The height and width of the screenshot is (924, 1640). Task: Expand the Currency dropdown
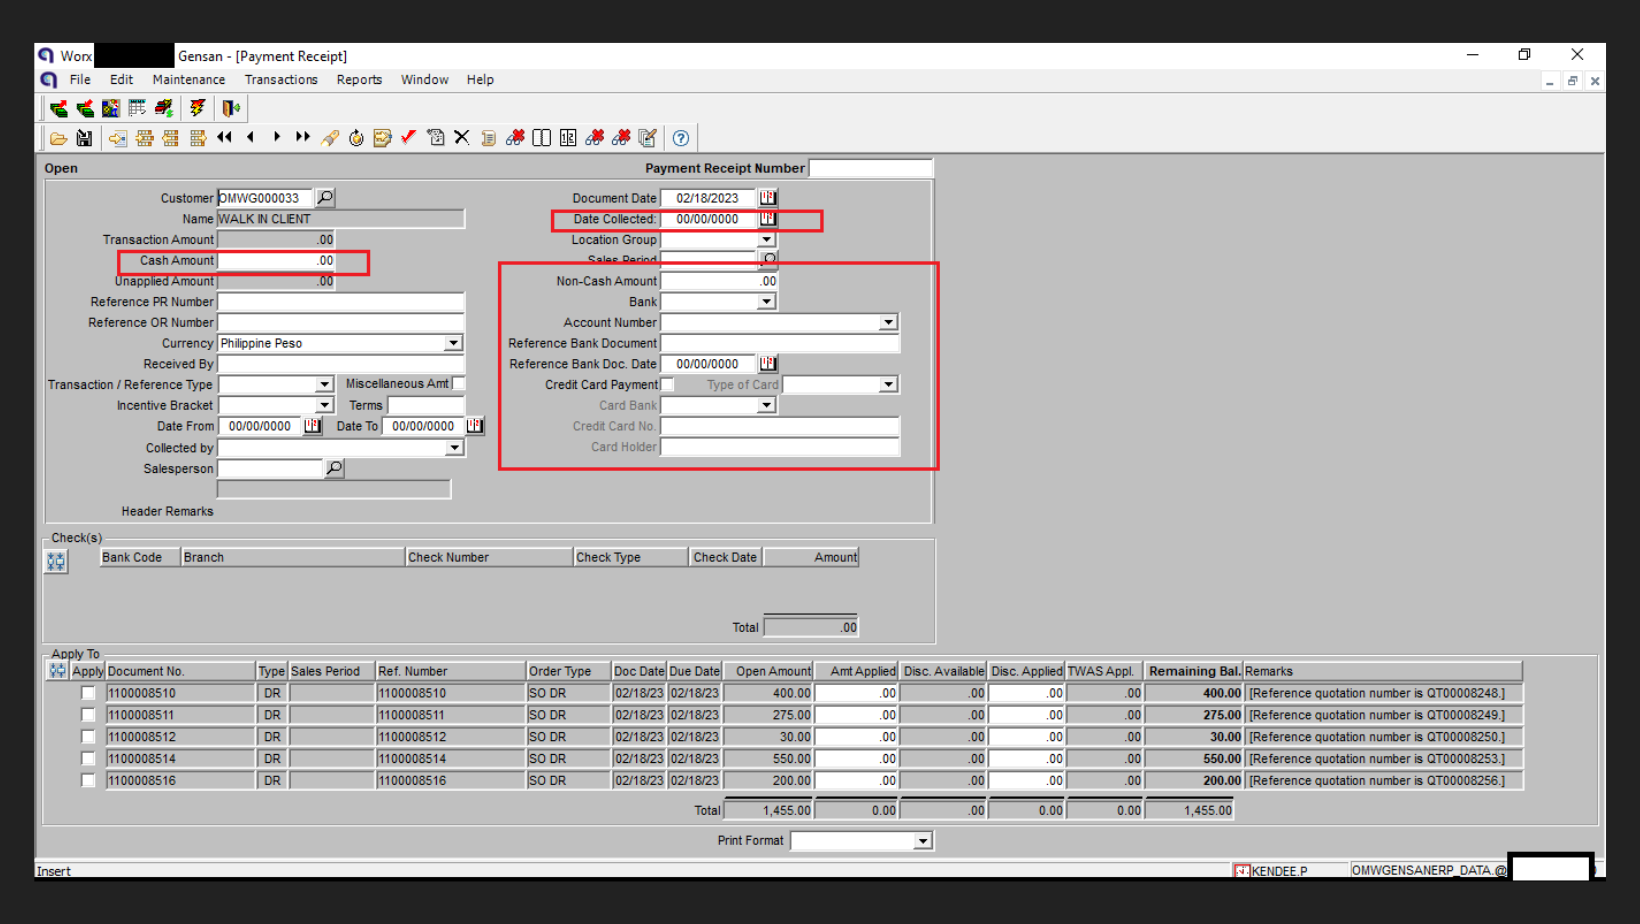pyautogui.click(x=454, y=343)
